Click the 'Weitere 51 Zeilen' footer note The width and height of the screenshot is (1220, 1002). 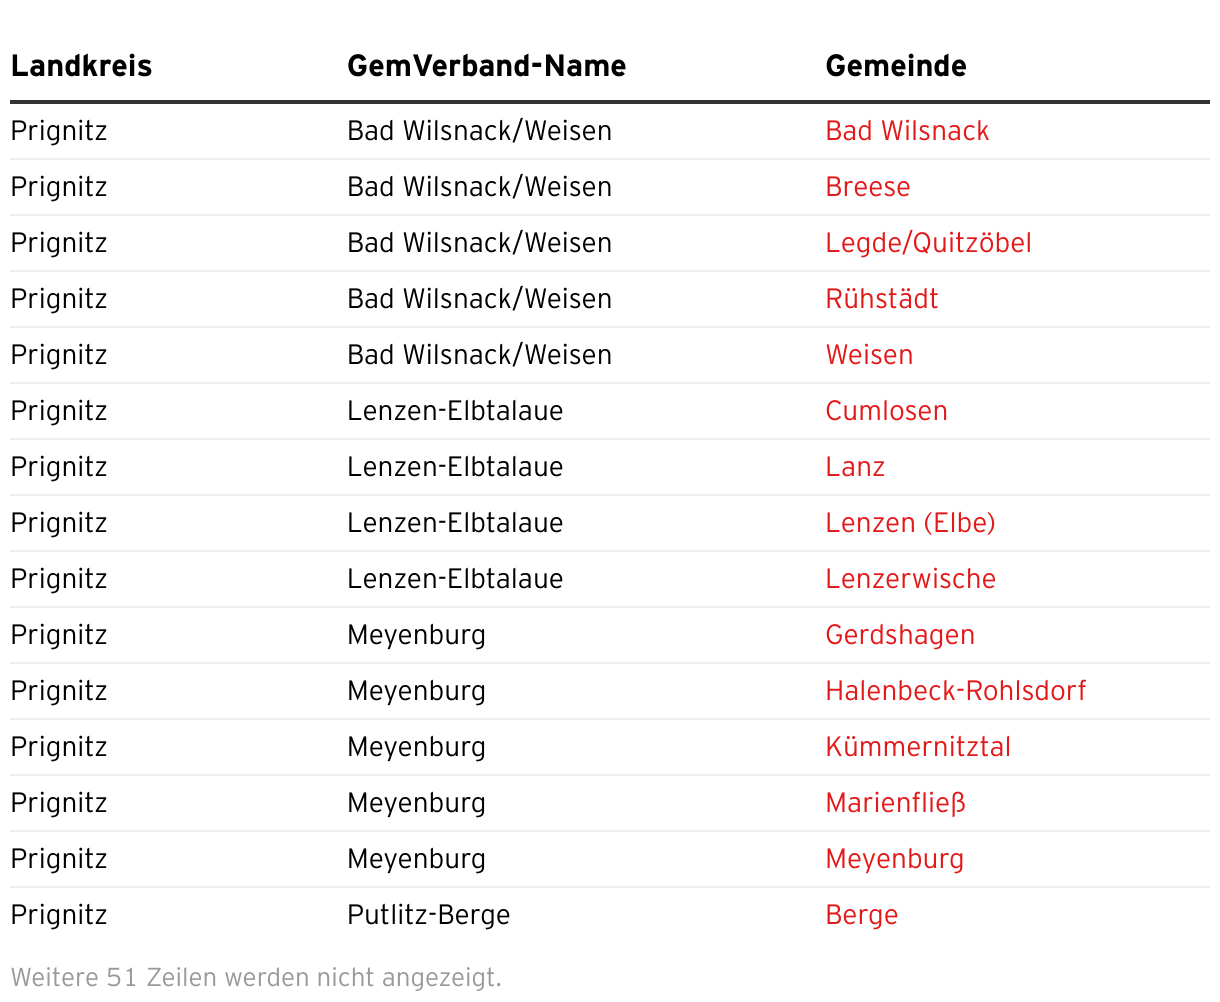click(x=256, y=977)
